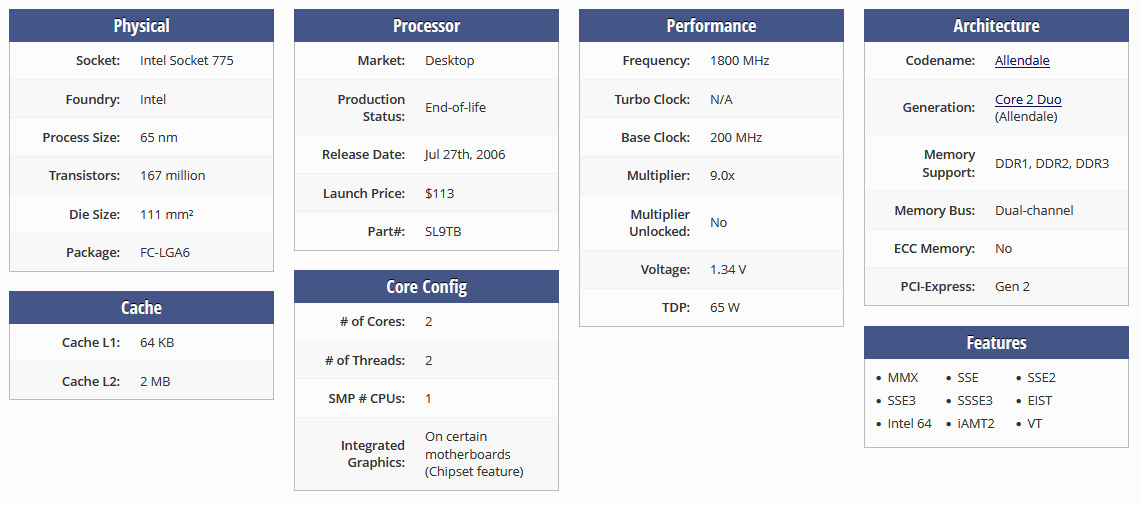The height and width of the screenshot is (505, 1140).
Task: Click the Architecture section header
Action: (x=996, y=26)
